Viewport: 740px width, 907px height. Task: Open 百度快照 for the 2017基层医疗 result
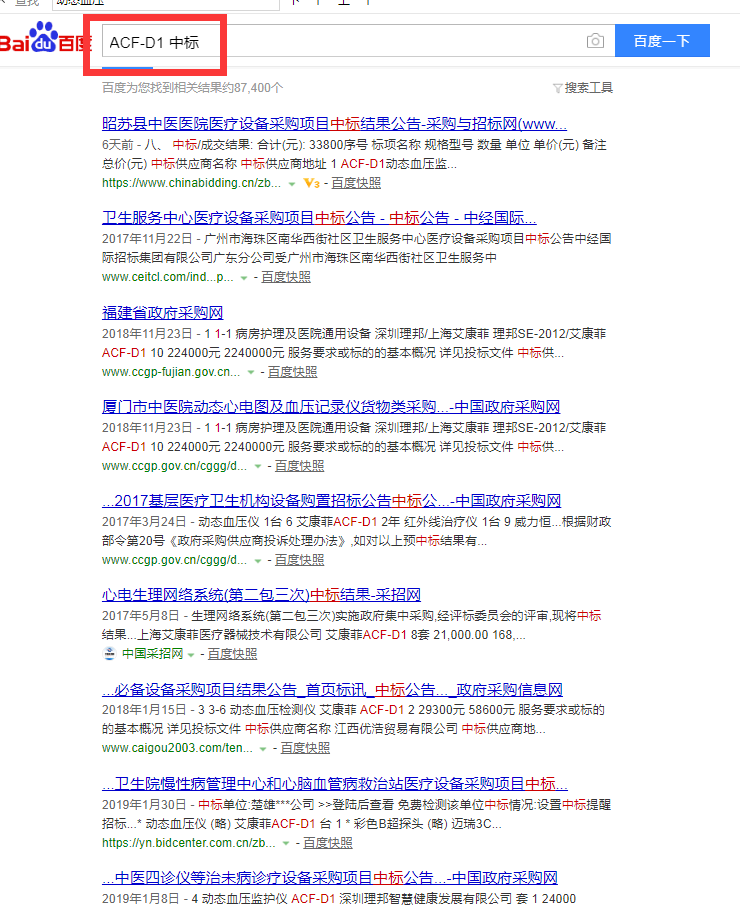pos(299,560)
